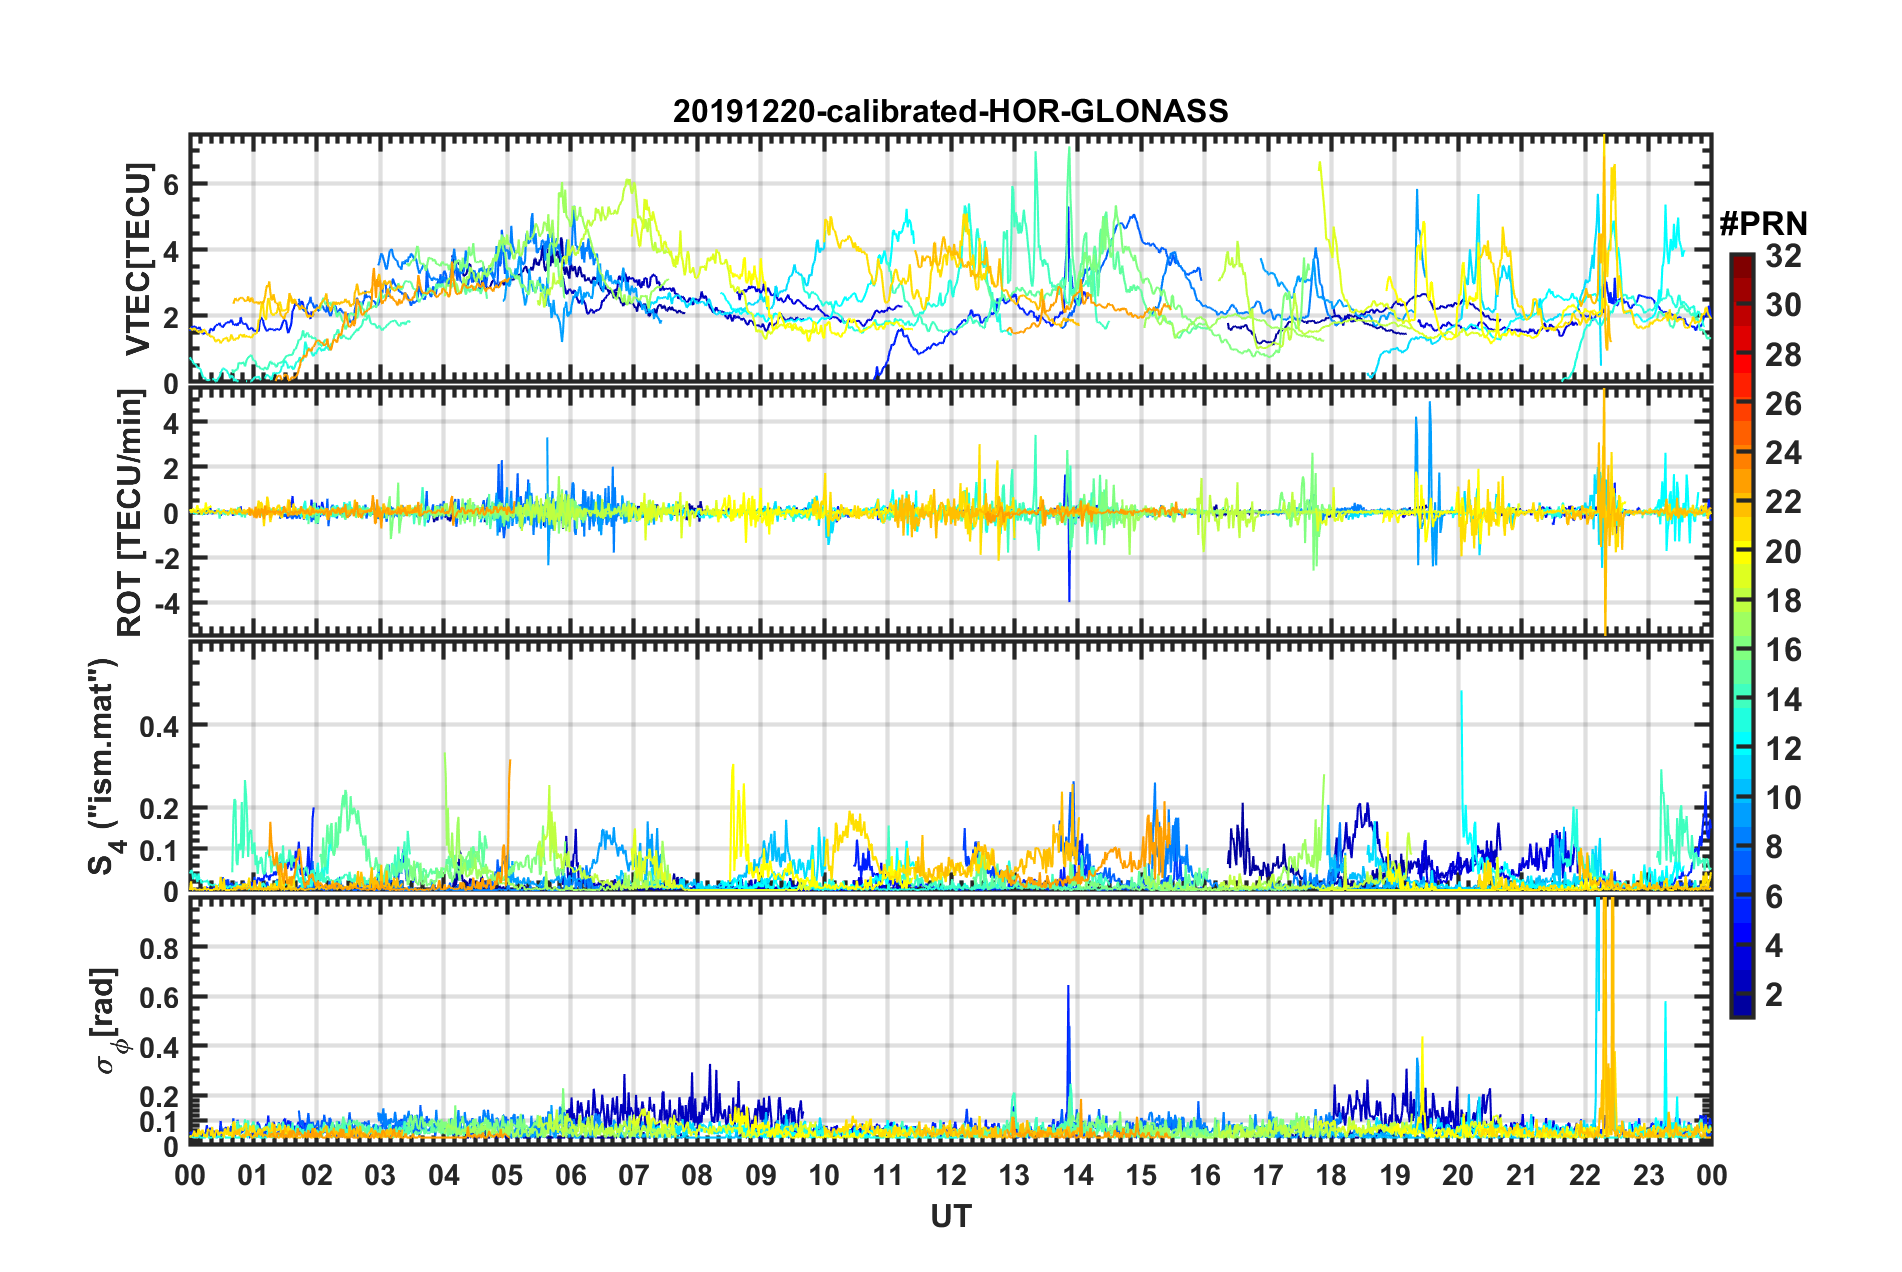
Task: Click UT axis tick label 19
Action: pyautogui.click(x=1394, y=1174)
